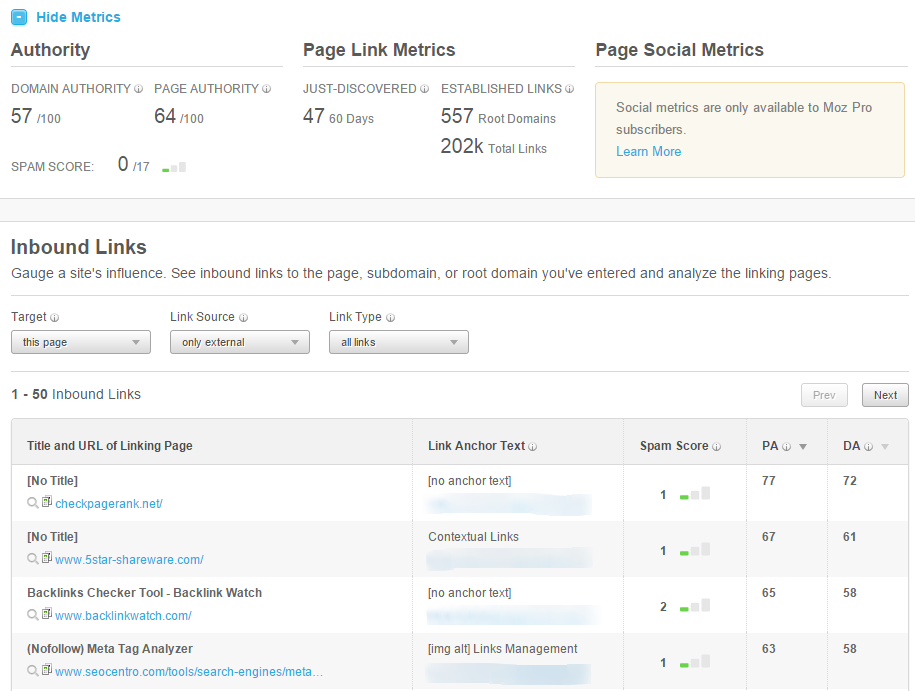Click the Spam Score column info icon
This screenshot has height=691, width=915.
coord(716,446)
